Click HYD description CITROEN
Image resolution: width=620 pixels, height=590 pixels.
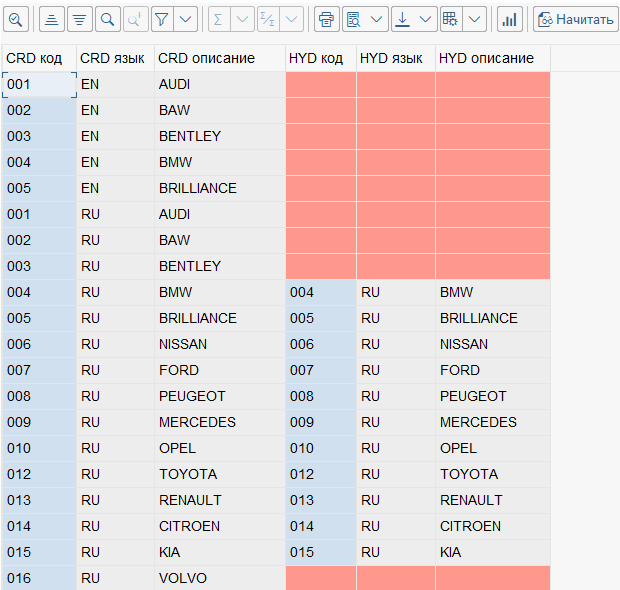(x=493, y=526)
